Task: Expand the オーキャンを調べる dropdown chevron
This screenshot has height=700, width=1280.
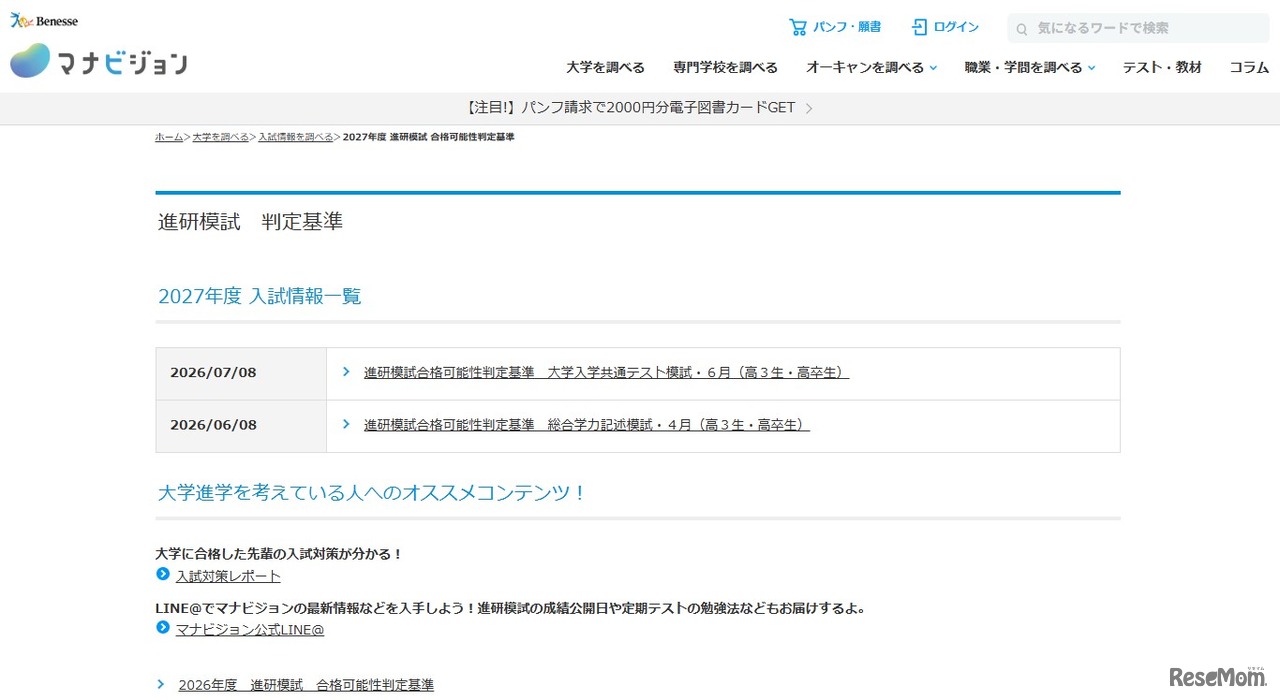Action: tap(933, 68)
